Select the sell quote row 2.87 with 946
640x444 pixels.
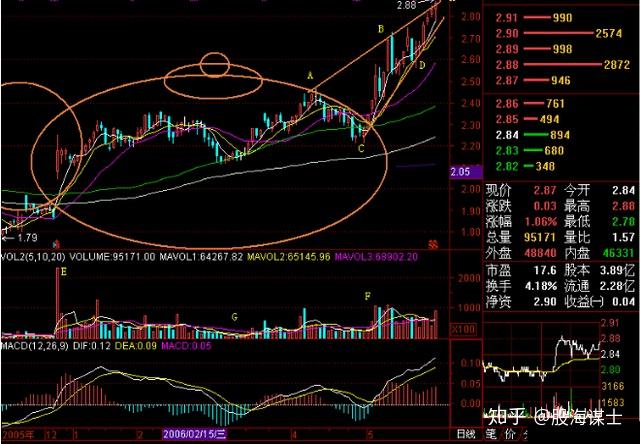534,80
